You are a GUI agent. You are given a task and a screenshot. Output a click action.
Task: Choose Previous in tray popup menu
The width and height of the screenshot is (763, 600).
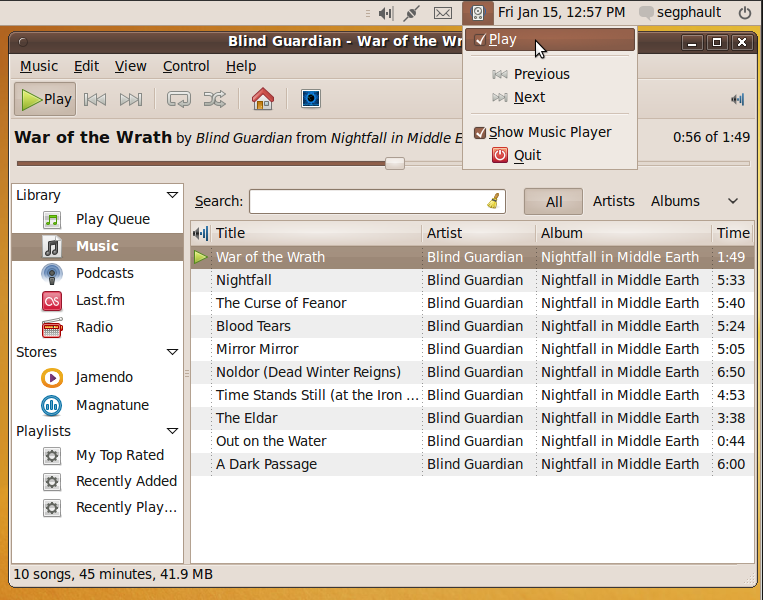coord(550,74)
